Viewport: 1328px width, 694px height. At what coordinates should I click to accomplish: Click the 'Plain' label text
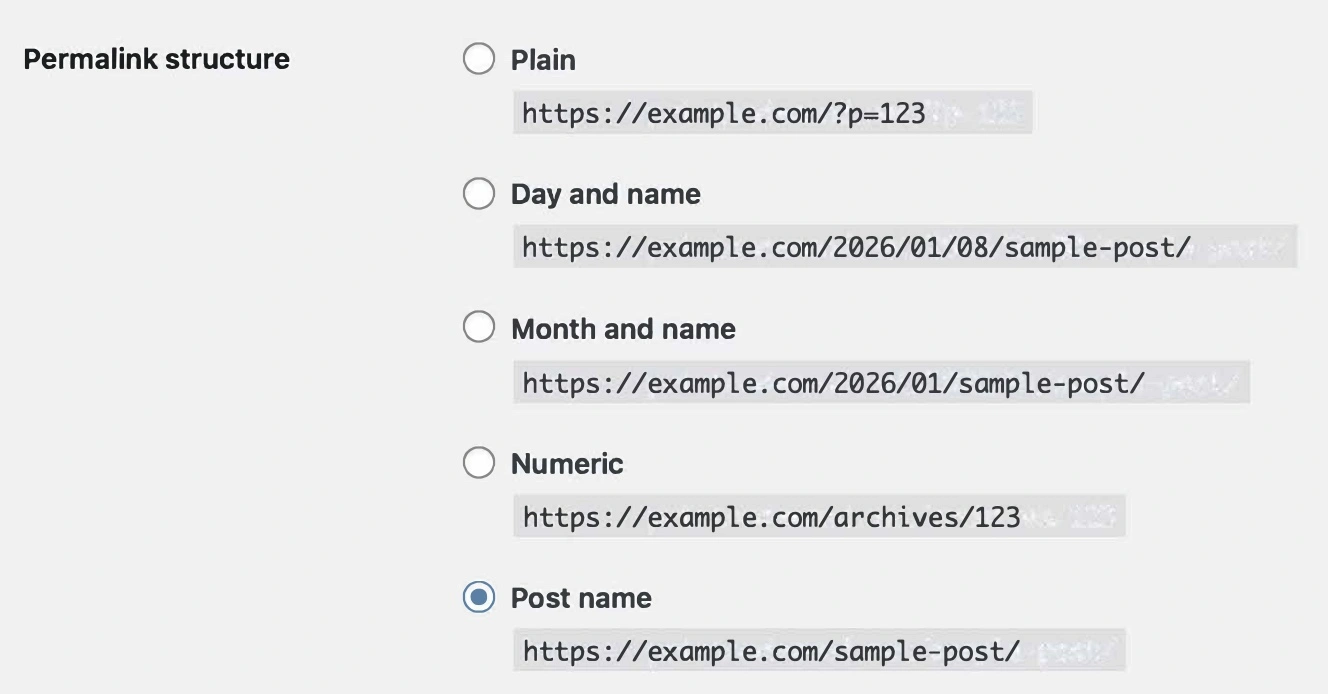[x=543, y=60]
